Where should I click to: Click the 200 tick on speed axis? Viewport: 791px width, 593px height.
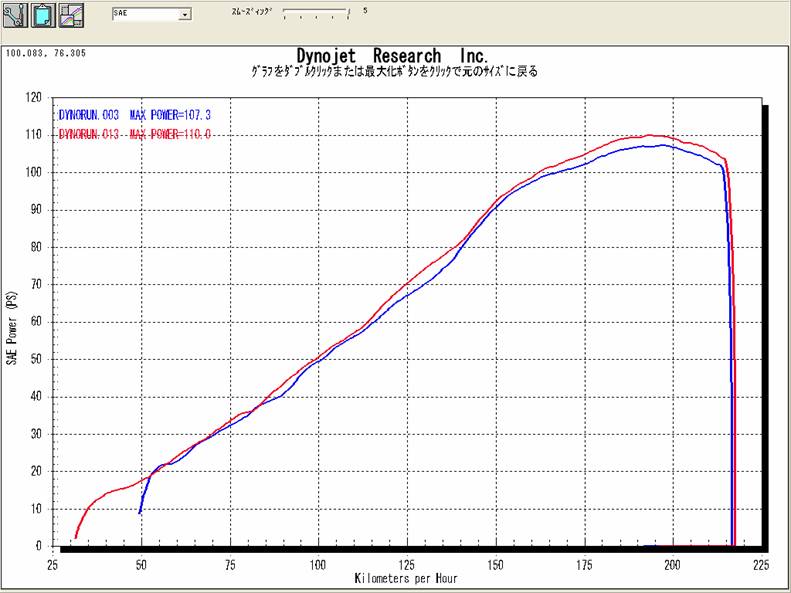[x=671, y=565]
